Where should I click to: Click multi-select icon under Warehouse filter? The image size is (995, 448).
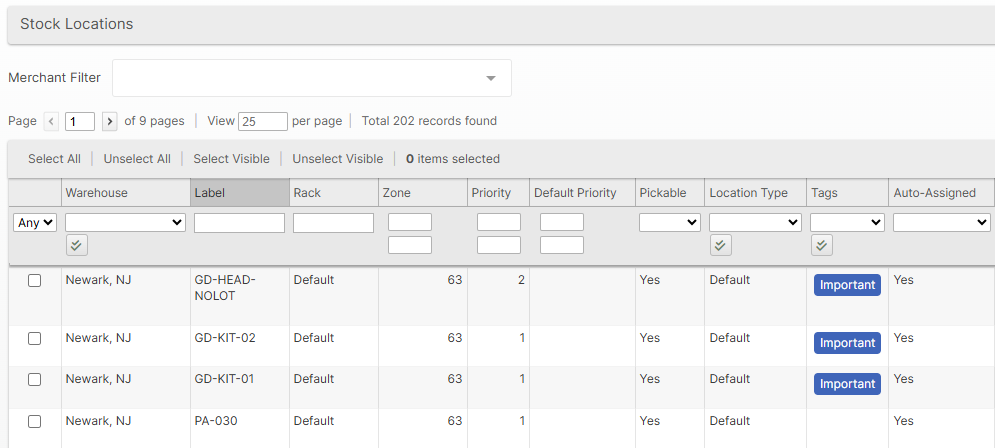76,245
